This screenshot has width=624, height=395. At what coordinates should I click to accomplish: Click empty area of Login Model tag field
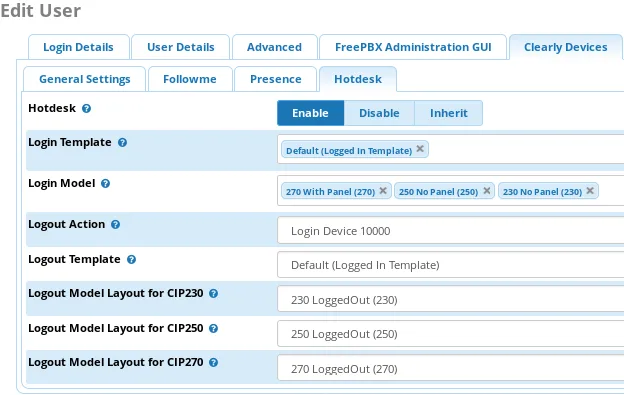[611, 191]
